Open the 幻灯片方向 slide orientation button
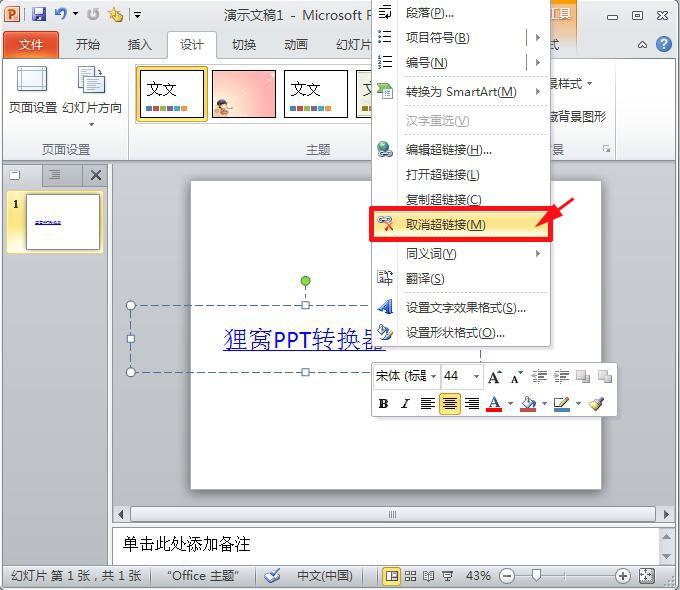 92,95
